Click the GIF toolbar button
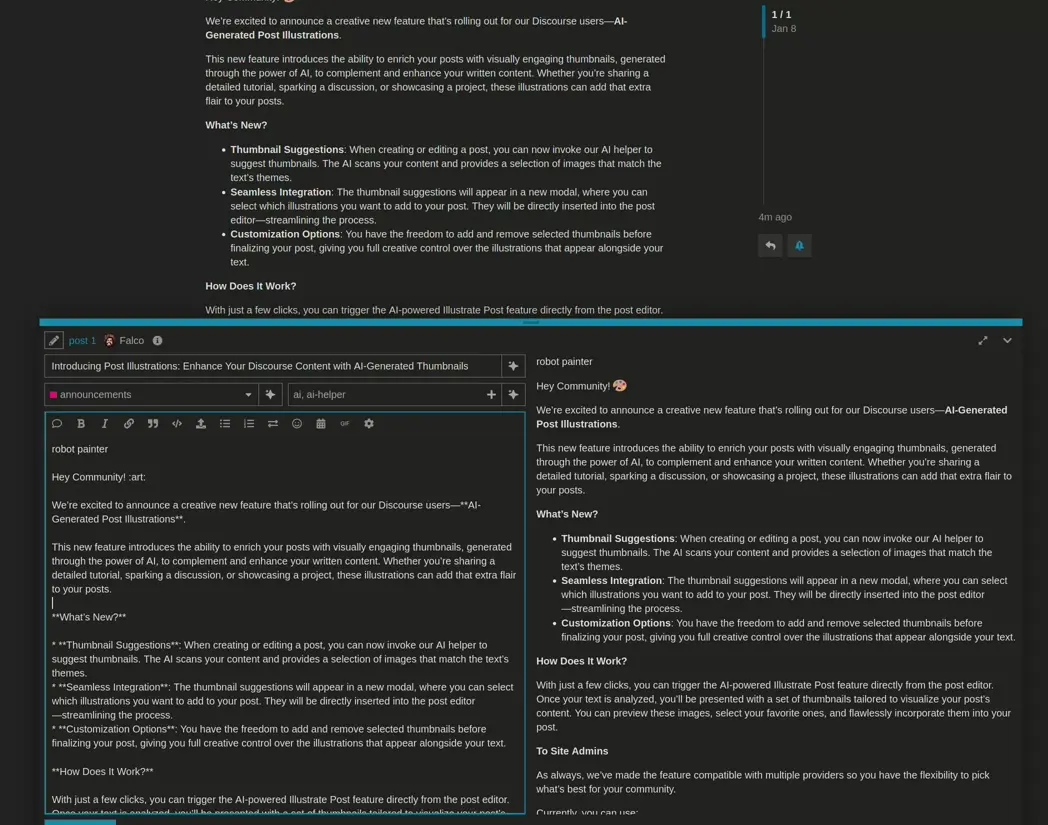This screenshot has height=825, width=1048. 345,423
